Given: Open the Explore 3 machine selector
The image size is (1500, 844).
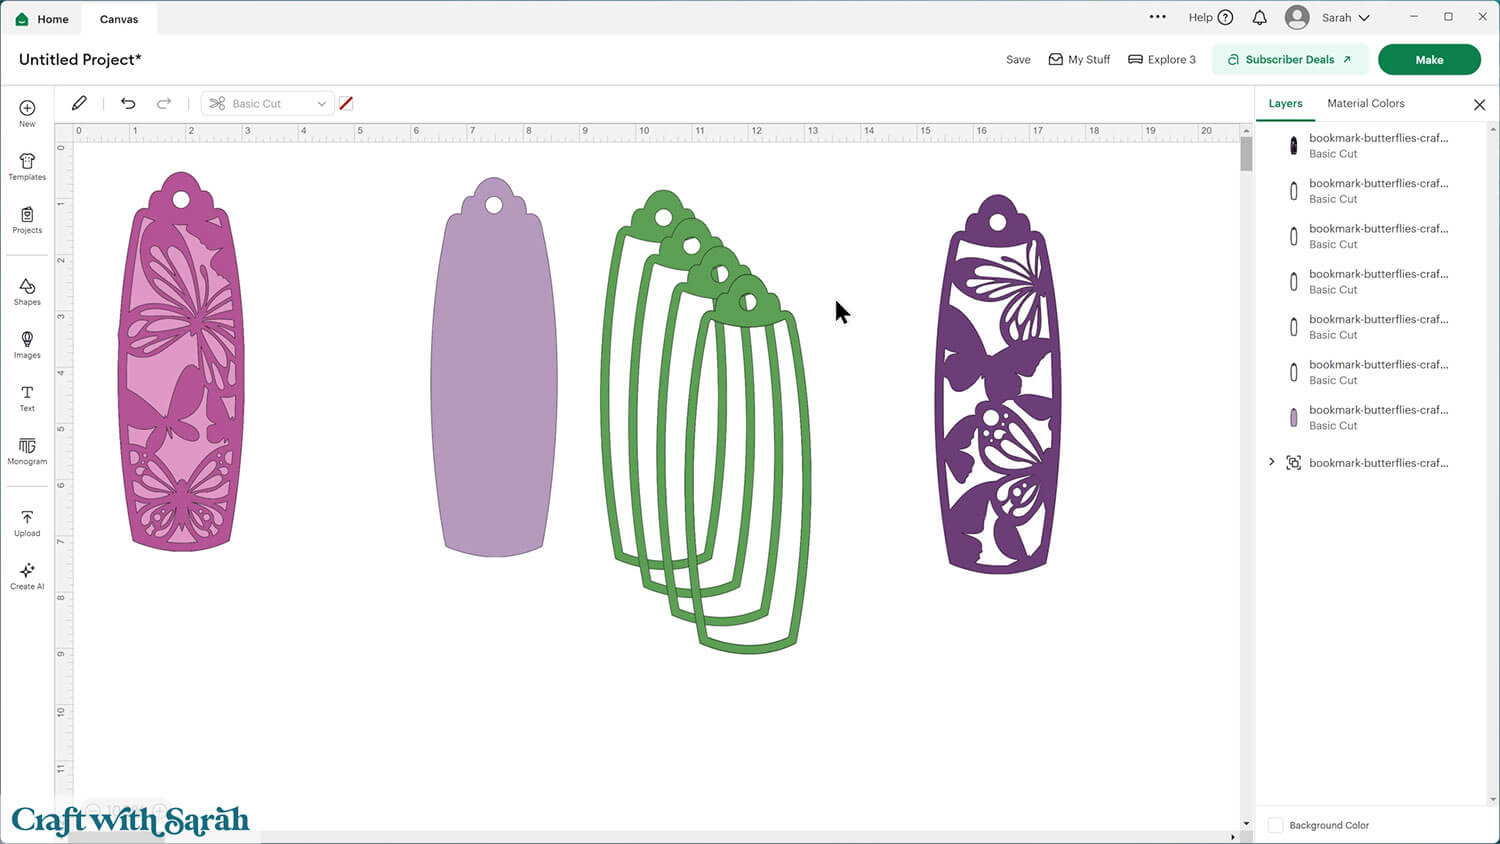Looking at the screenshot, I should click(x=1162, y=59).
